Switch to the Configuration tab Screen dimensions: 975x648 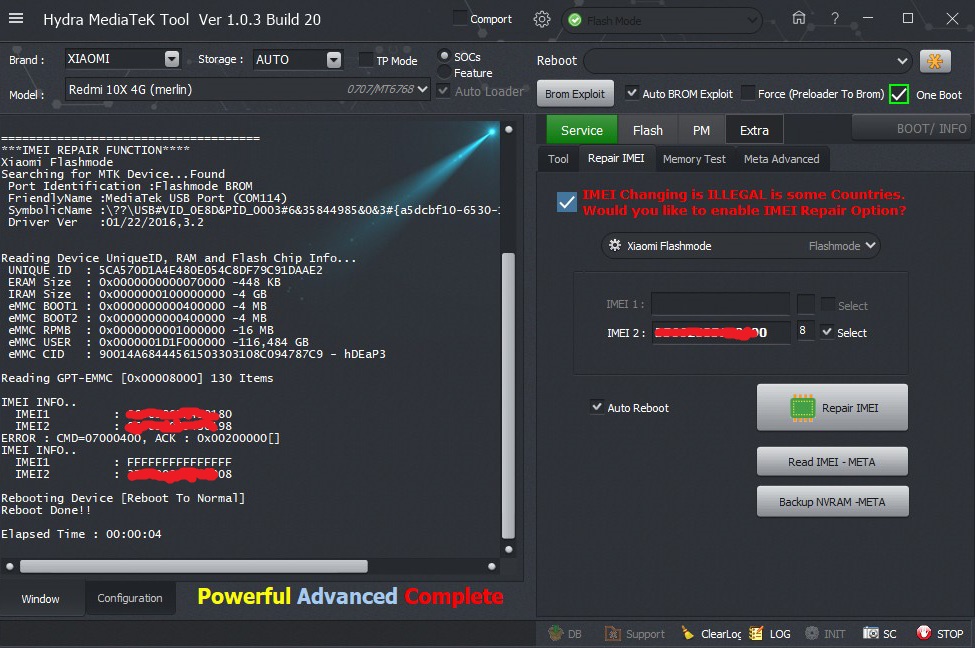[x=130, y=598]
